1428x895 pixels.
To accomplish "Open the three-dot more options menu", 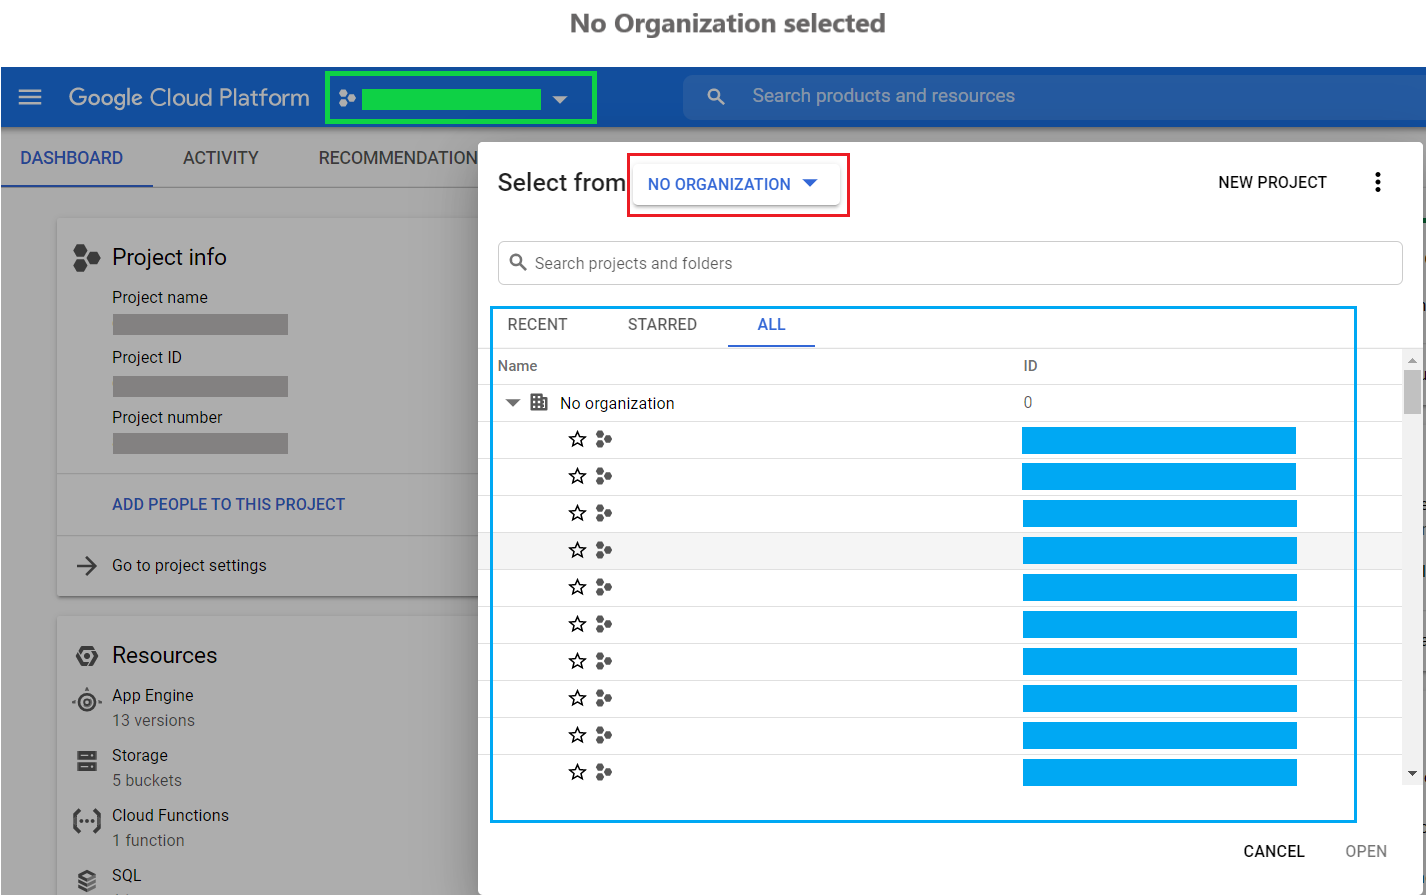I will pyautogui.click(x=1378, y=182).
